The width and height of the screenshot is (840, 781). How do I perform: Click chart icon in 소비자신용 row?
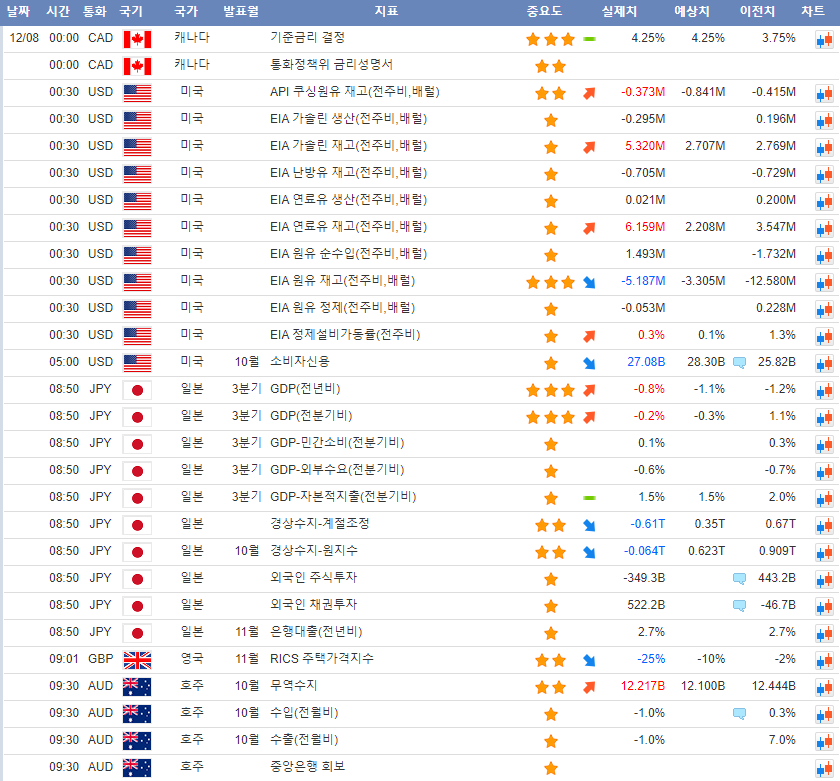(x=823, y=364)
